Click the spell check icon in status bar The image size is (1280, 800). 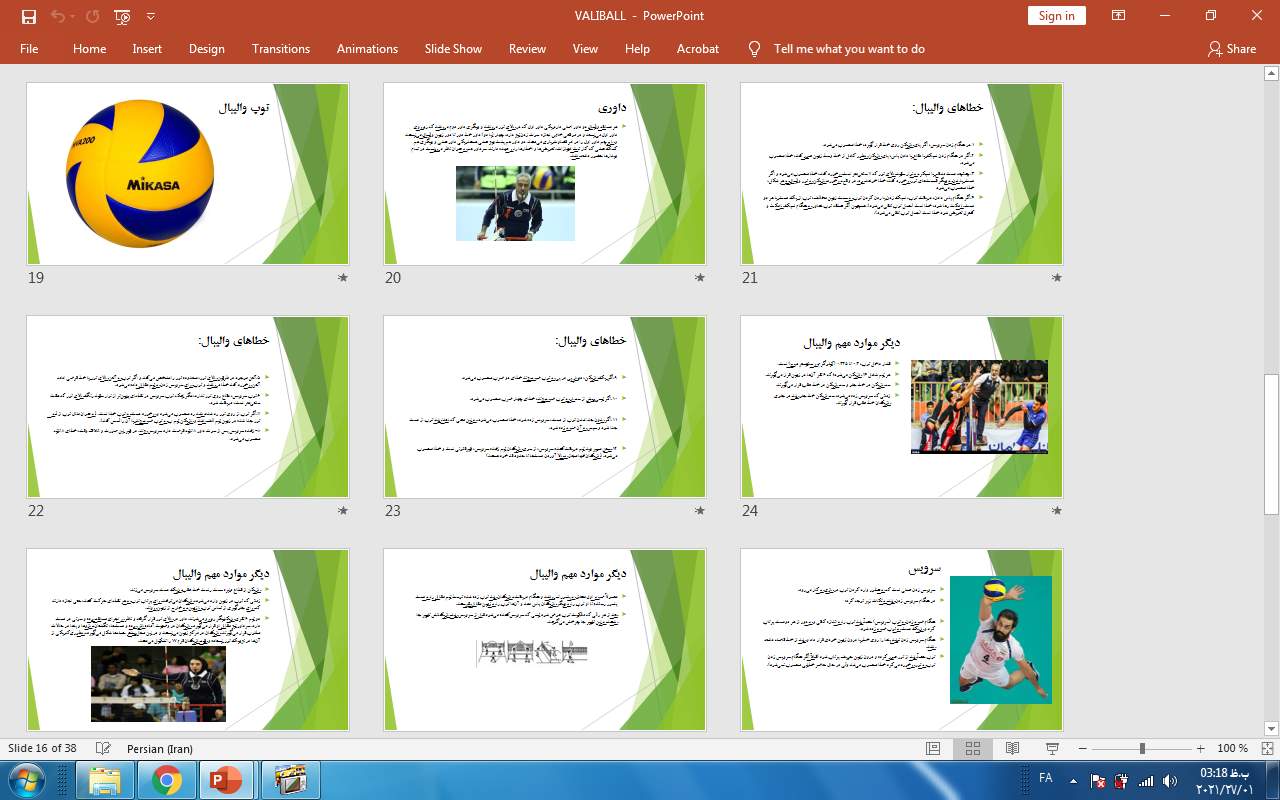point(103,748)
